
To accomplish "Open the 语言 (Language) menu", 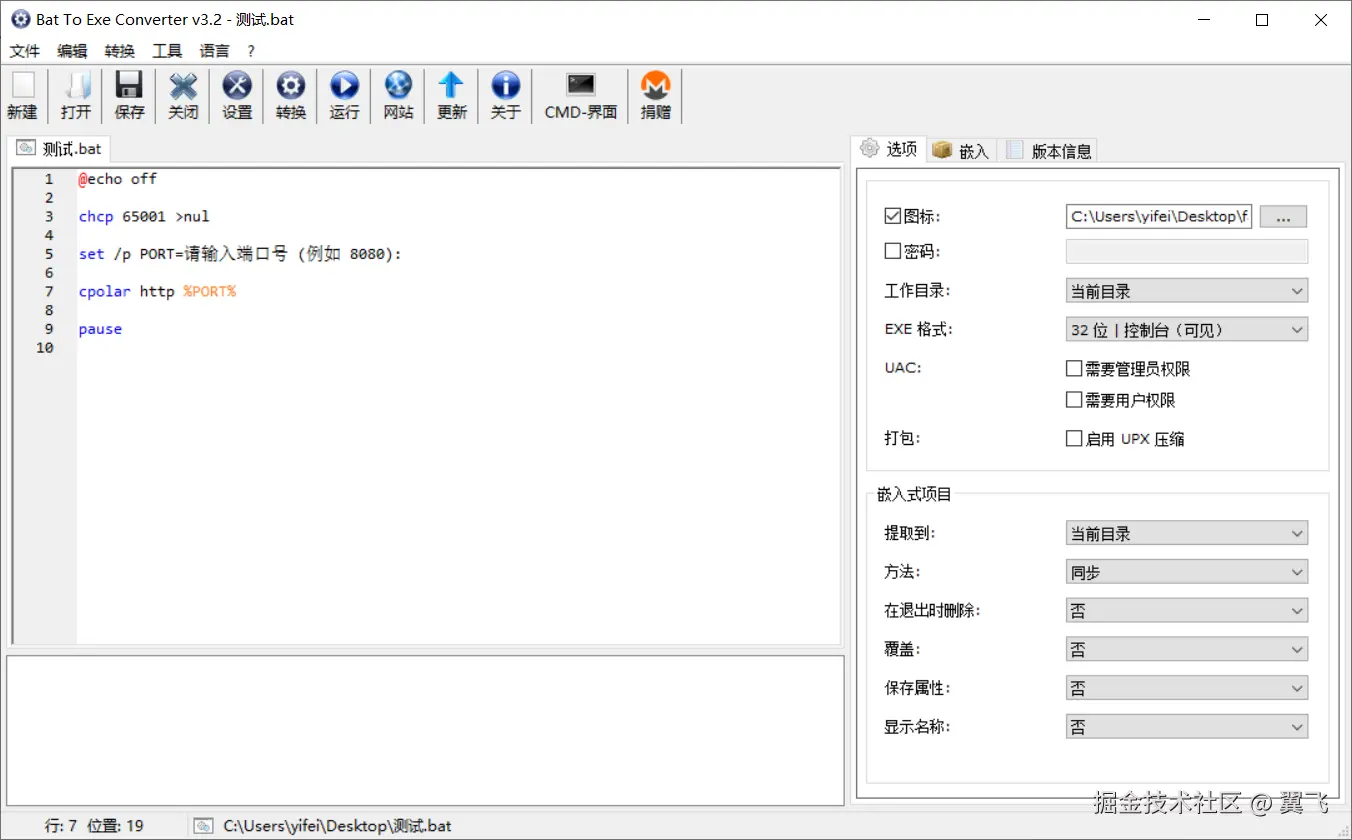I will tap(215, 51).
